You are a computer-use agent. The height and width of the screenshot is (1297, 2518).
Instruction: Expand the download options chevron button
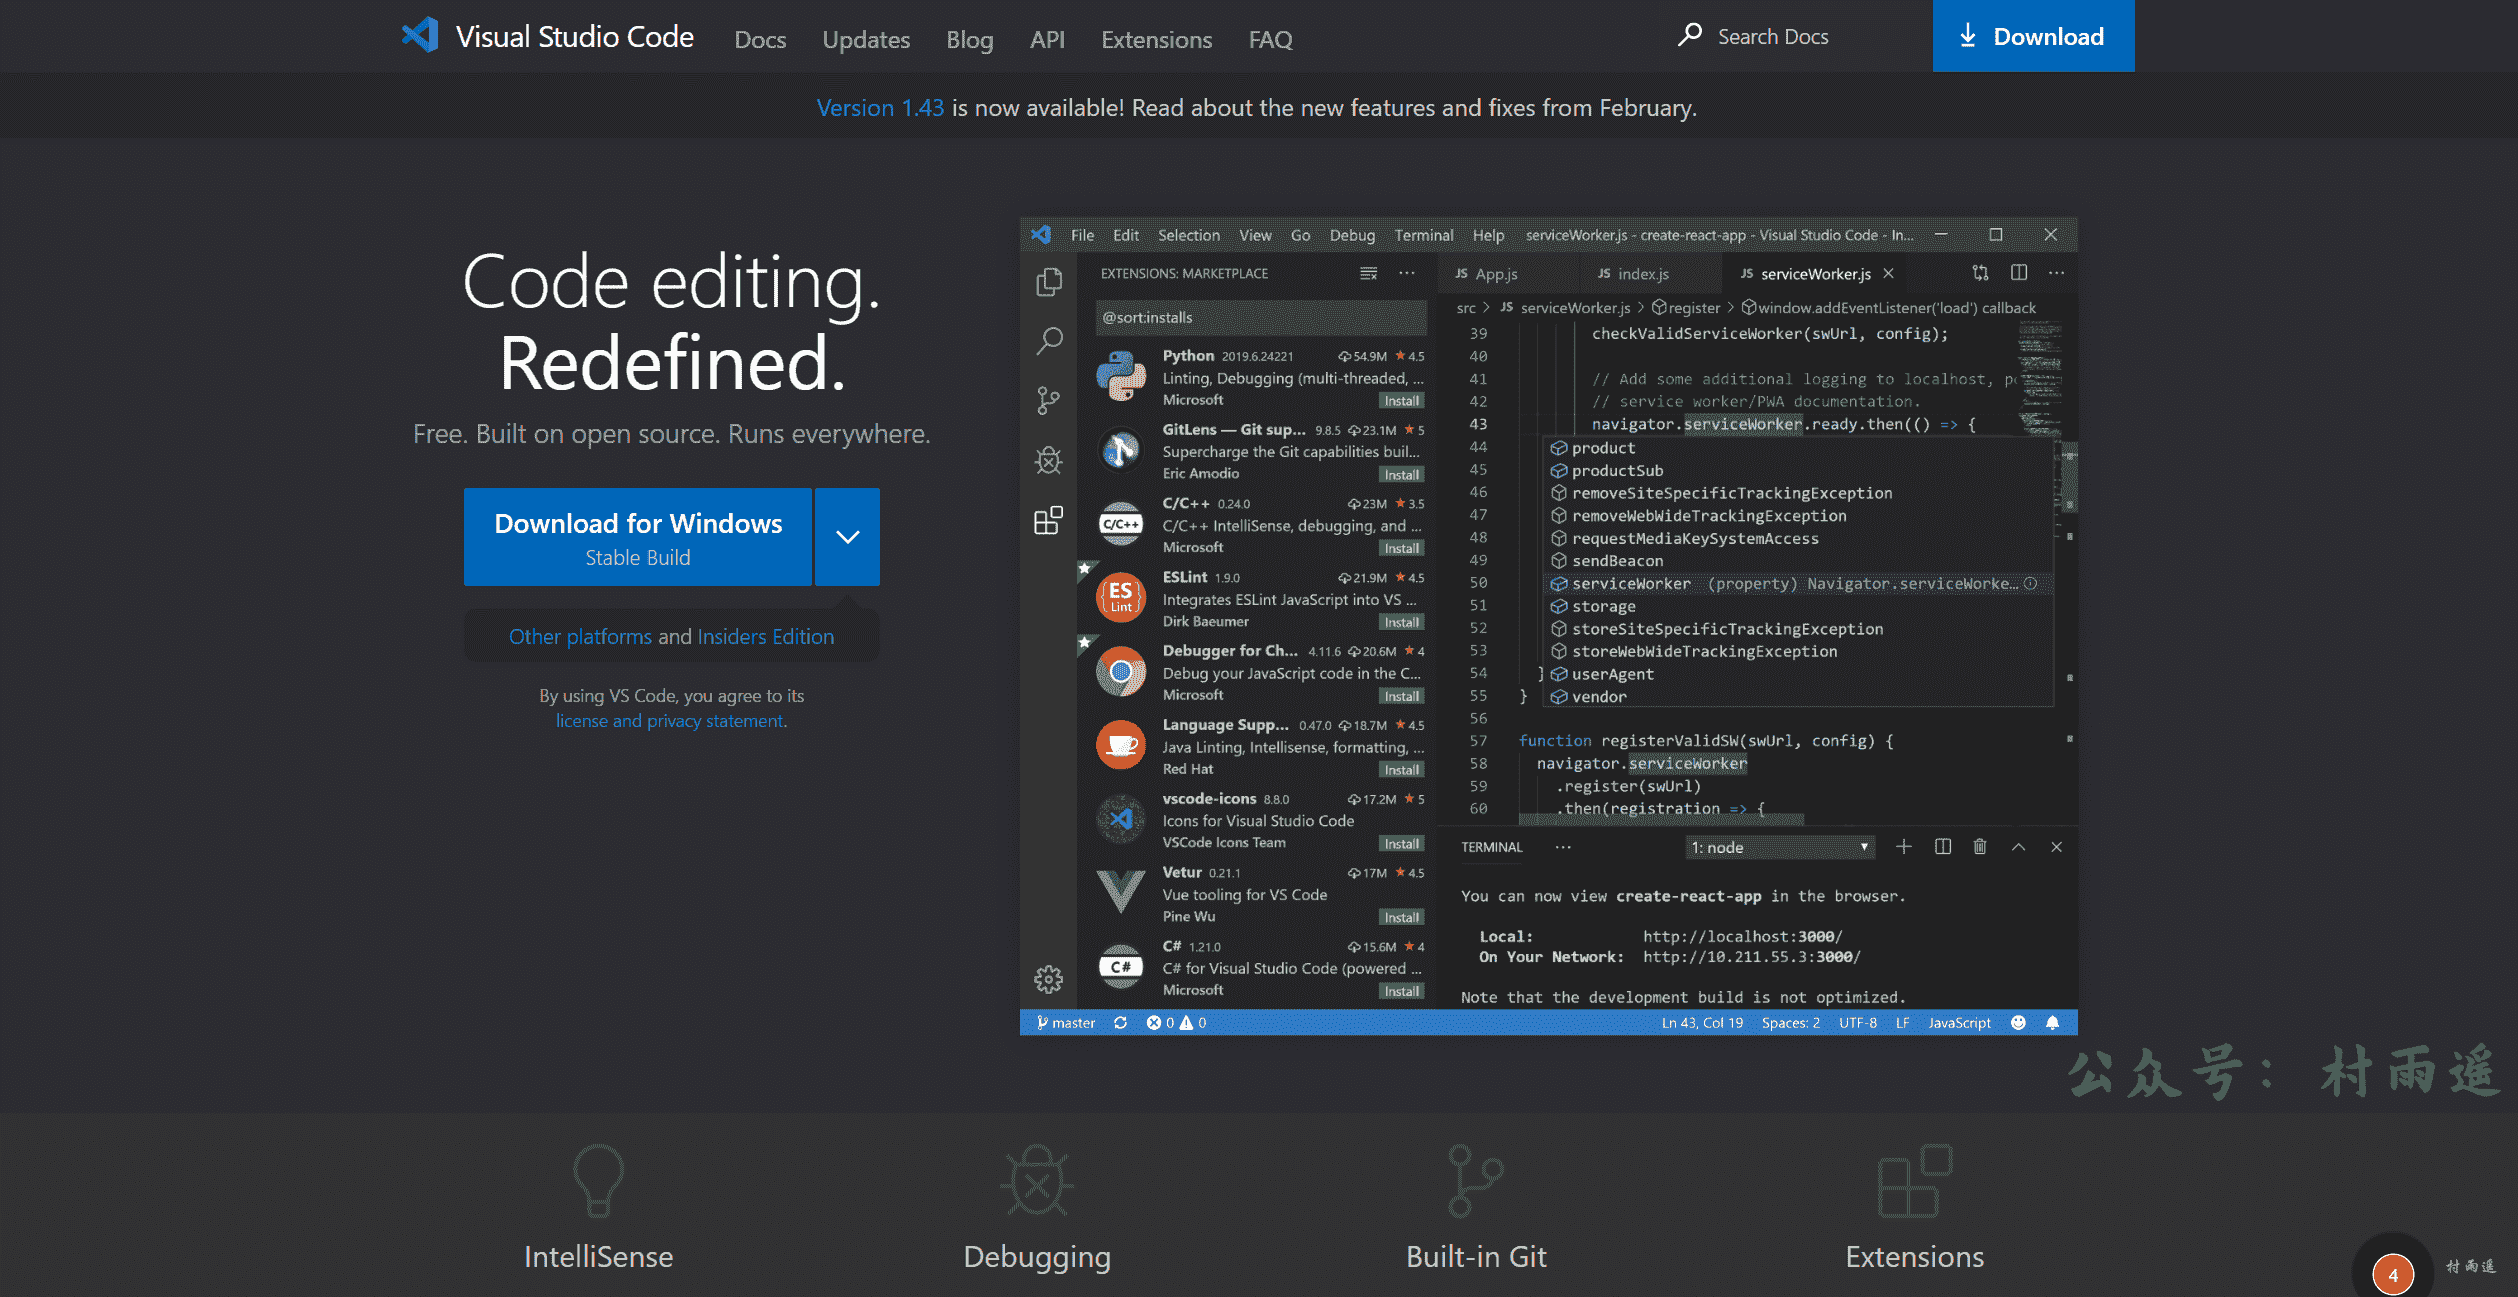click(x=847, y=537)
